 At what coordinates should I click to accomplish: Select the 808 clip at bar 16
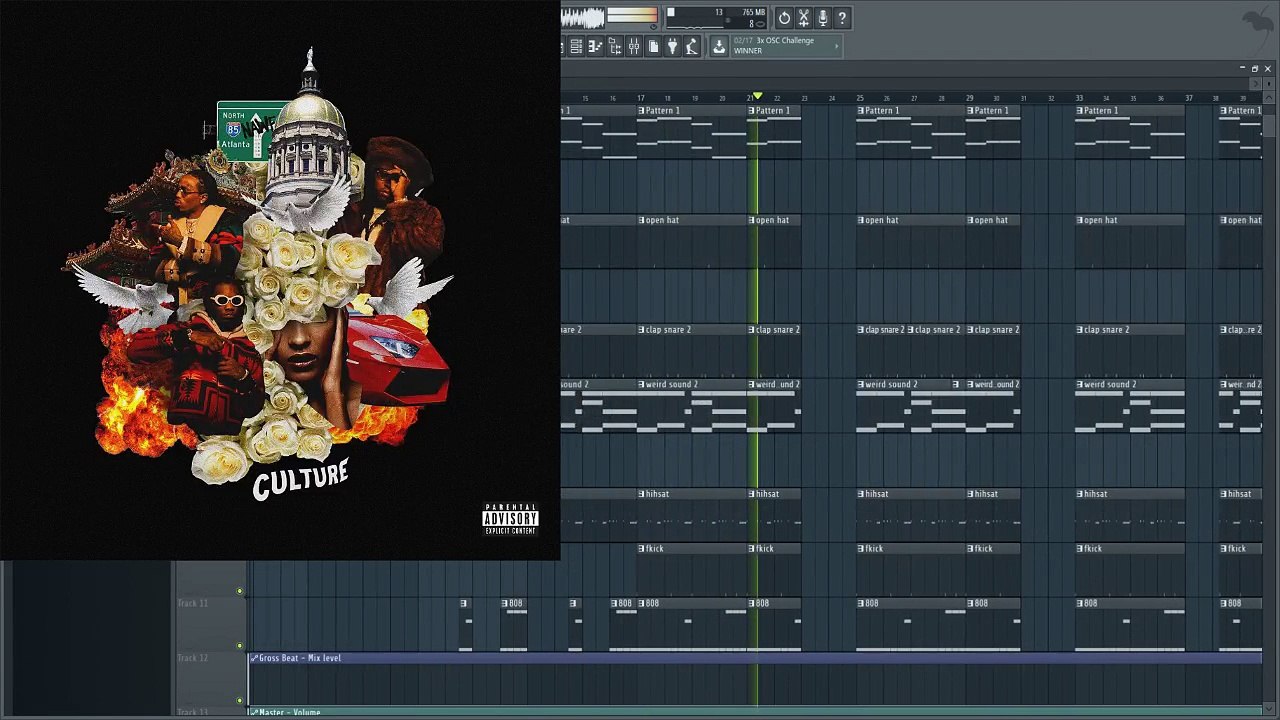(623, 626)
